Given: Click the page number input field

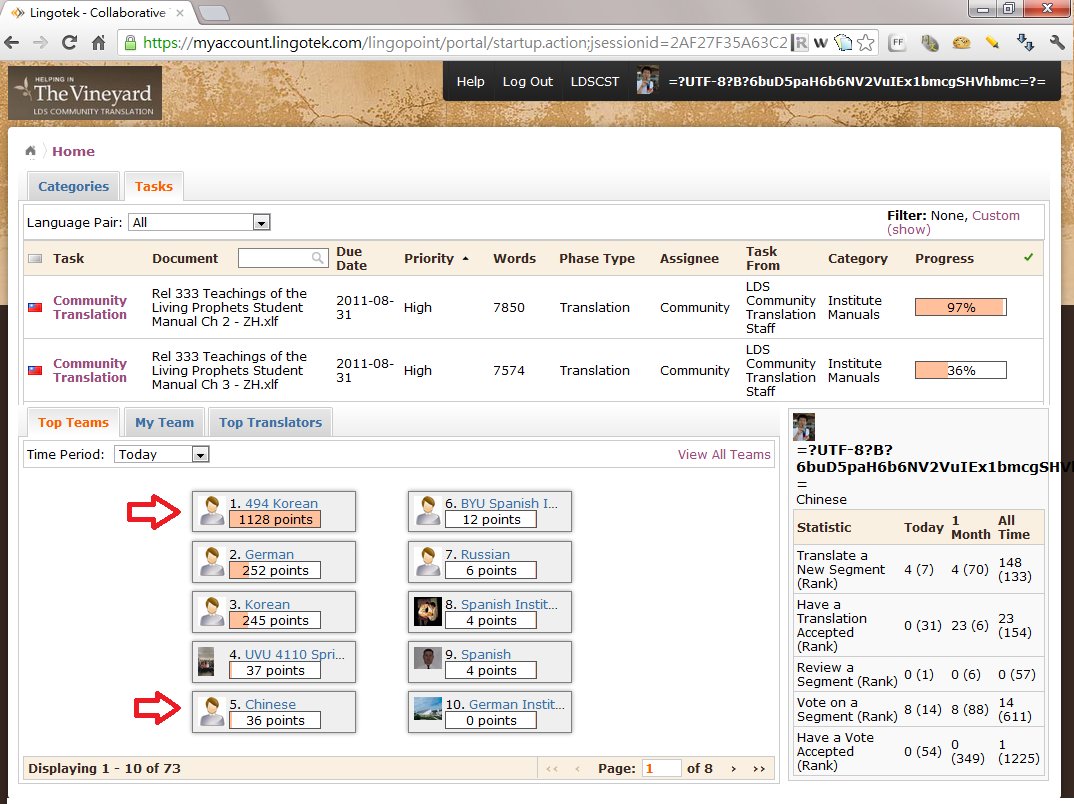Looking at the screenshot, I should pyautogui.click(x=661, y=768).
